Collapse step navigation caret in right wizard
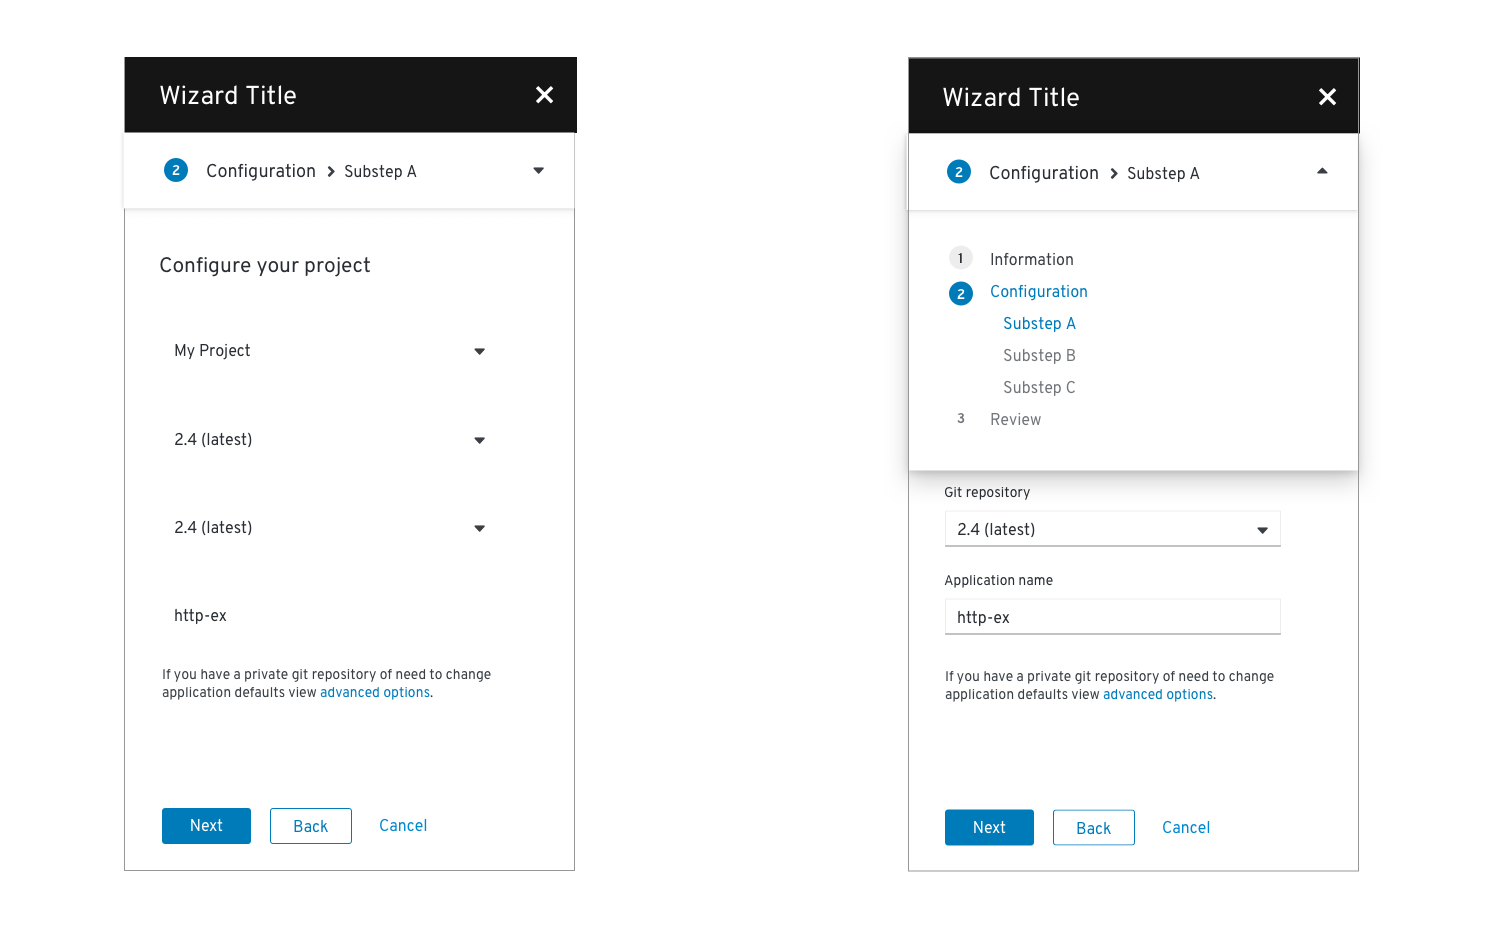The height and width of the screenshot is (941, 1500). [1322, 171]
